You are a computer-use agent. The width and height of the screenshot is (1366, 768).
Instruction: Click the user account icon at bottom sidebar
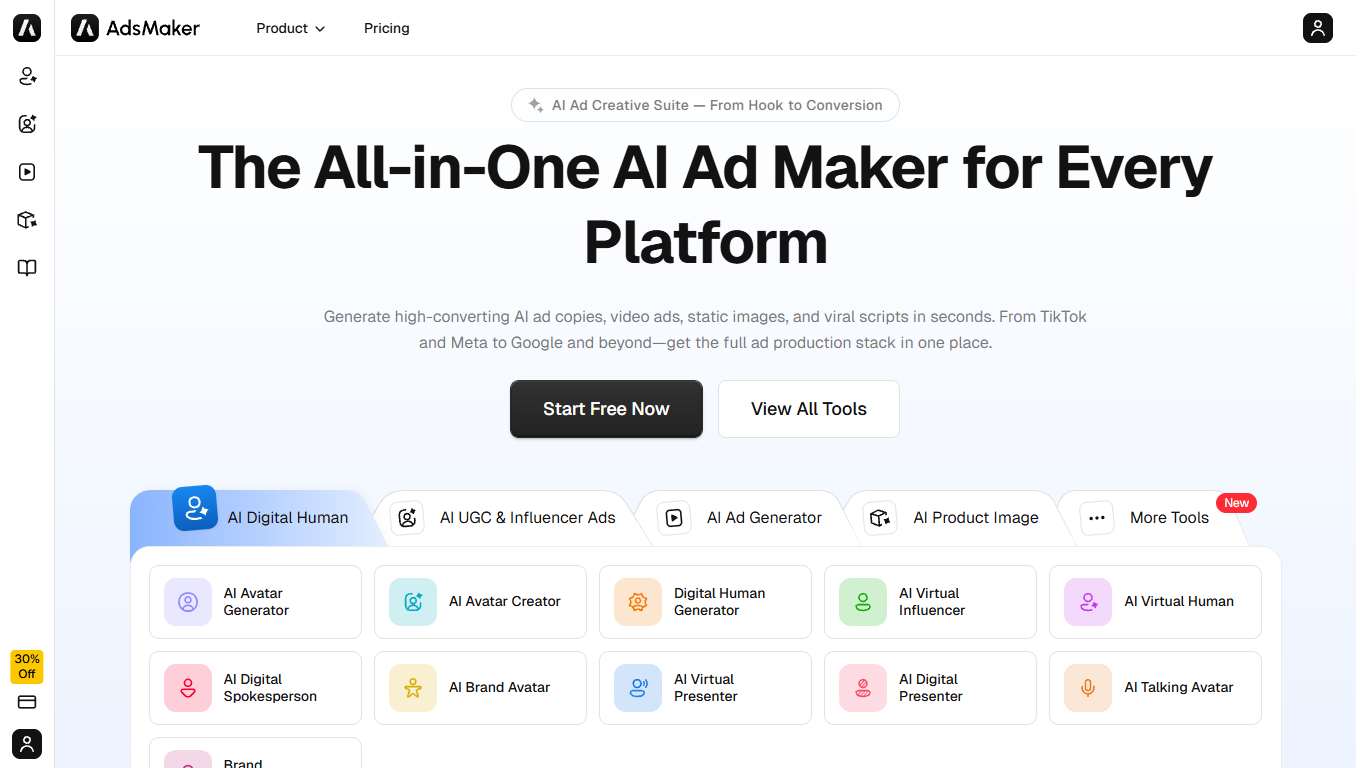tap(27, 744)
